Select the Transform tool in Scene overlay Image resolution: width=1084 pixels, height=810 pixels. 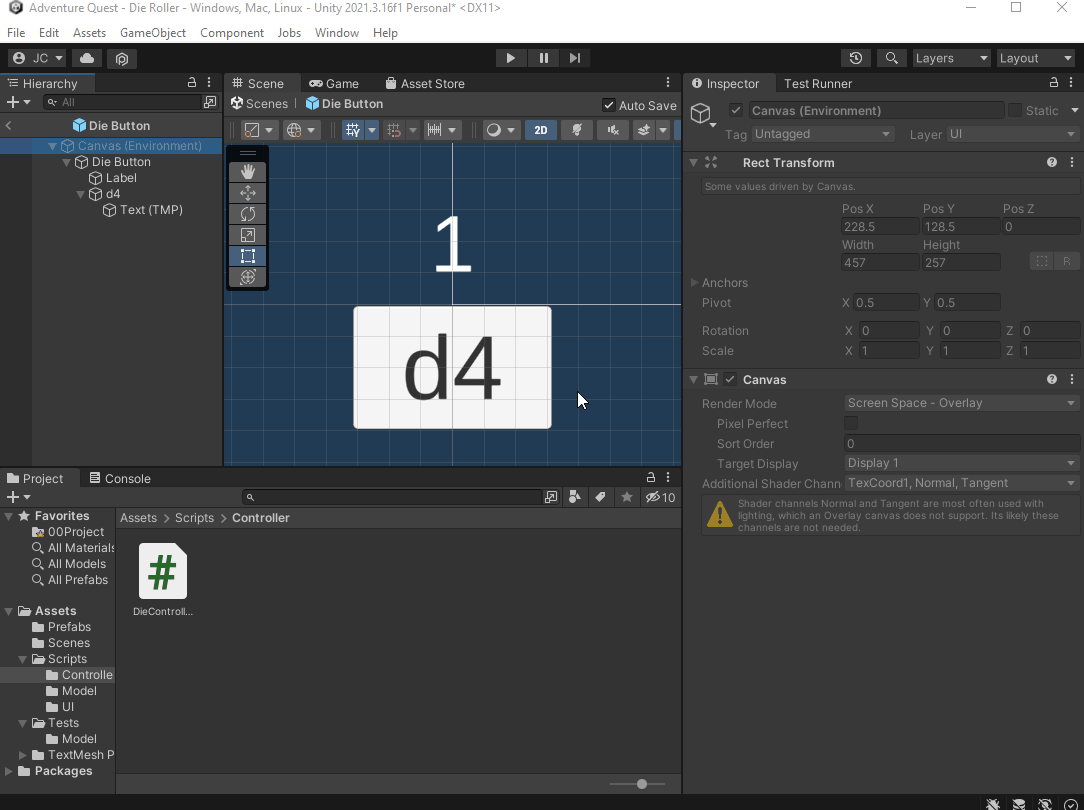pos(247,277)
